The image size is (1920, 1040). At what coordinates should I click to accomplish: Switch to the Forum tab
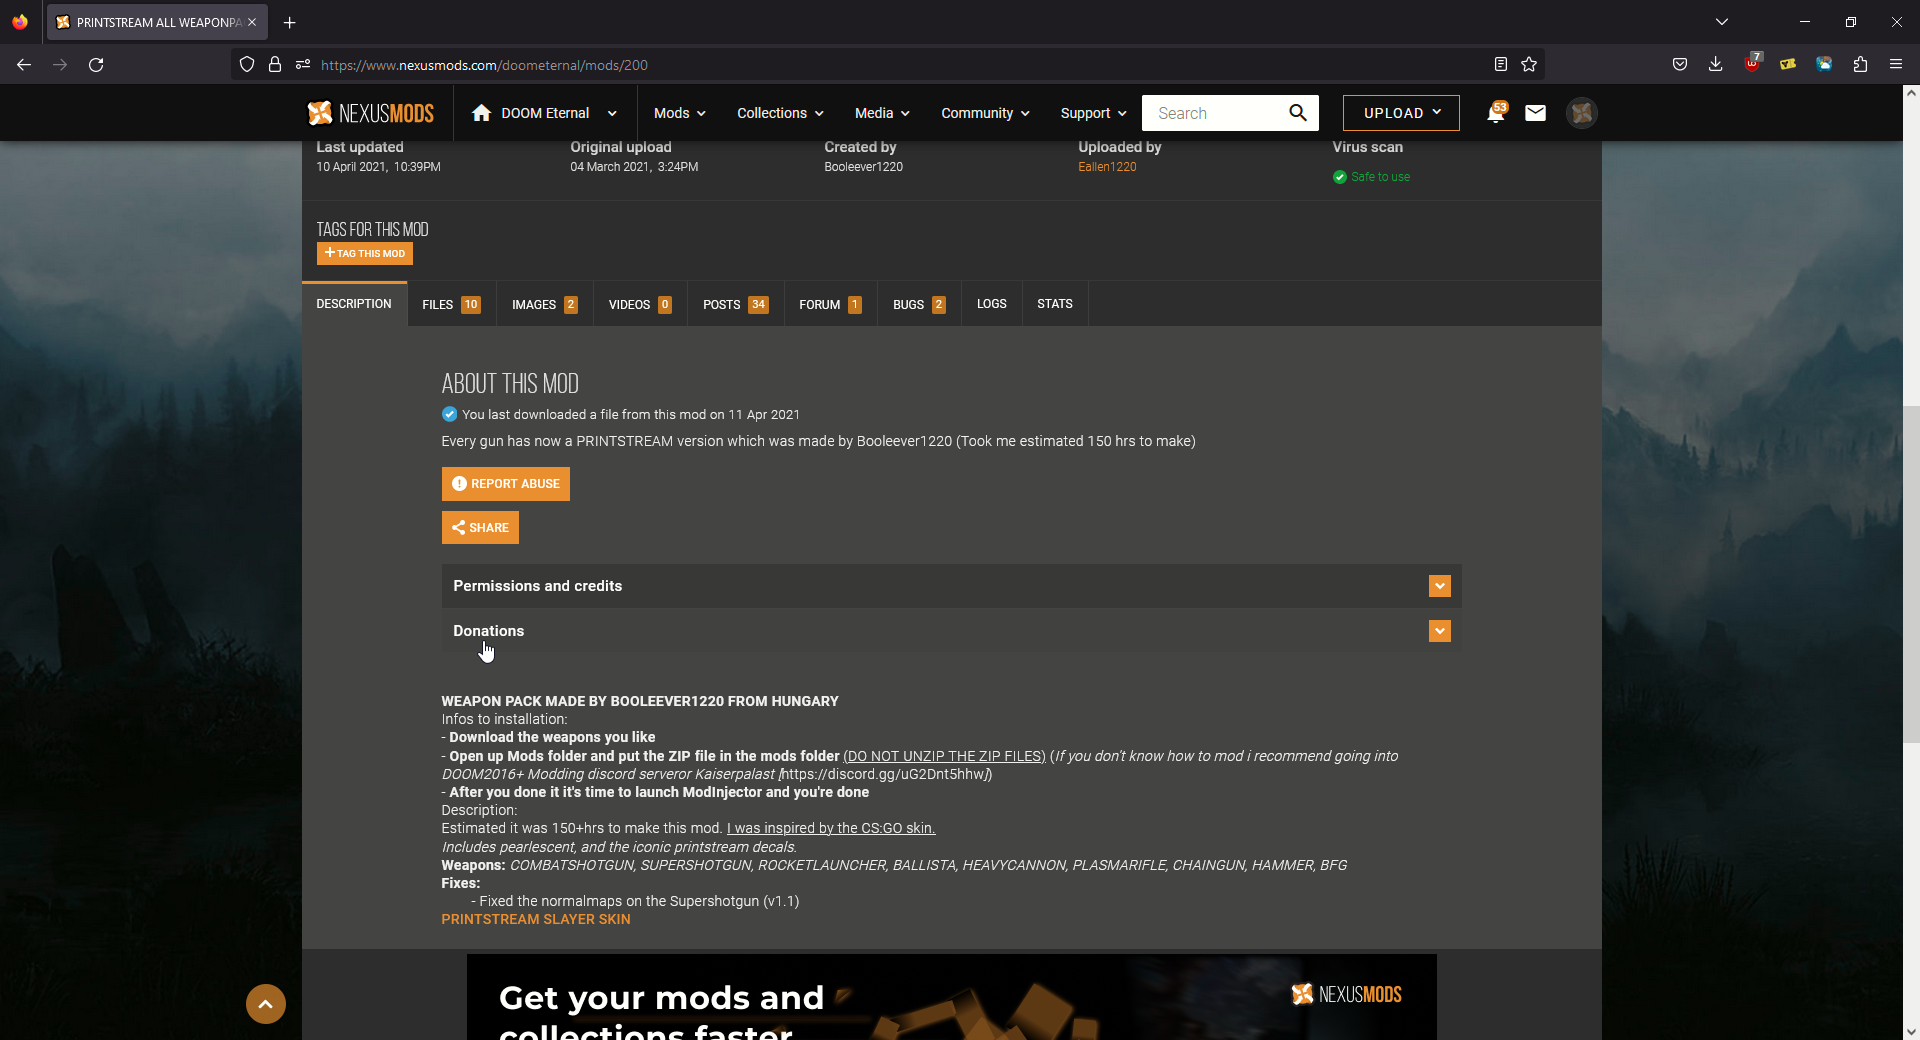830,304
